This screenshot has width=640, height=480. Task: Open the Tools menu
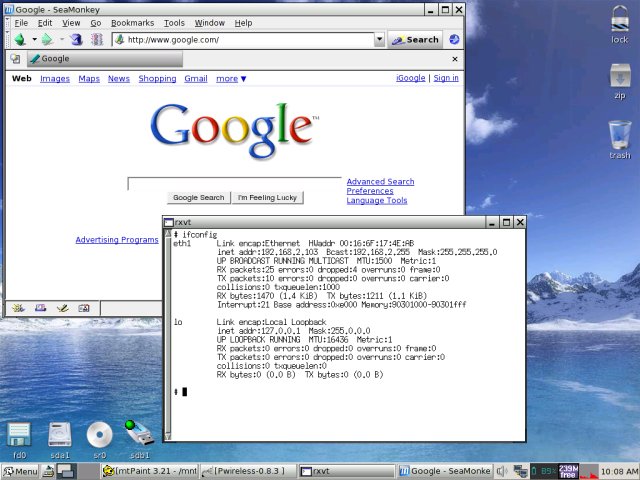174,23
